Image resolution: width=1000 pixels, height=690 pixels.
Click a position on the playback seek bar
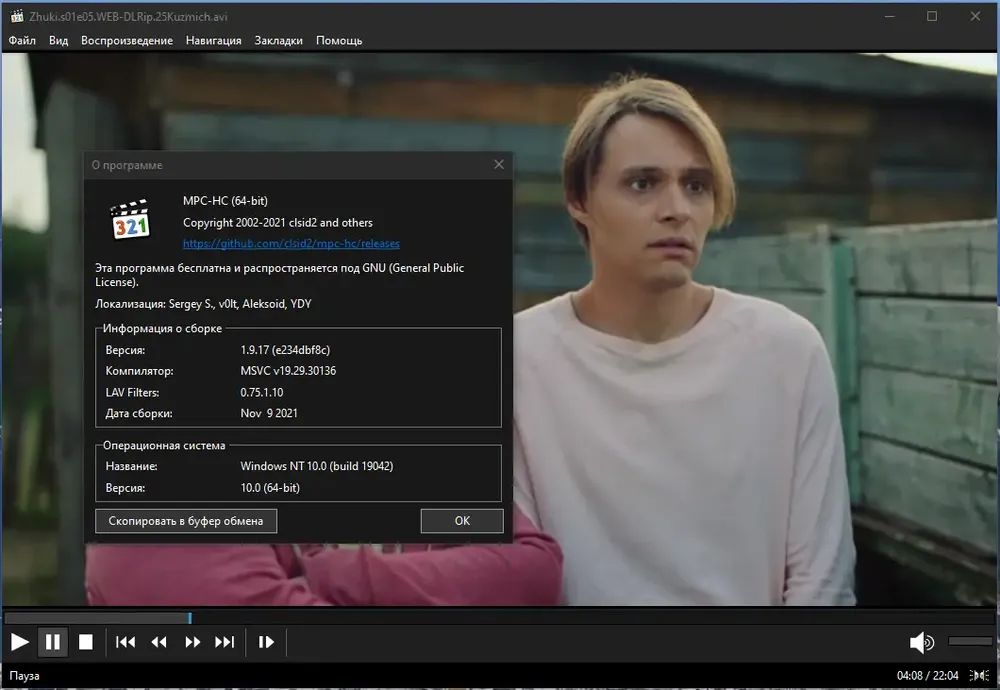[x=499, y=617]
